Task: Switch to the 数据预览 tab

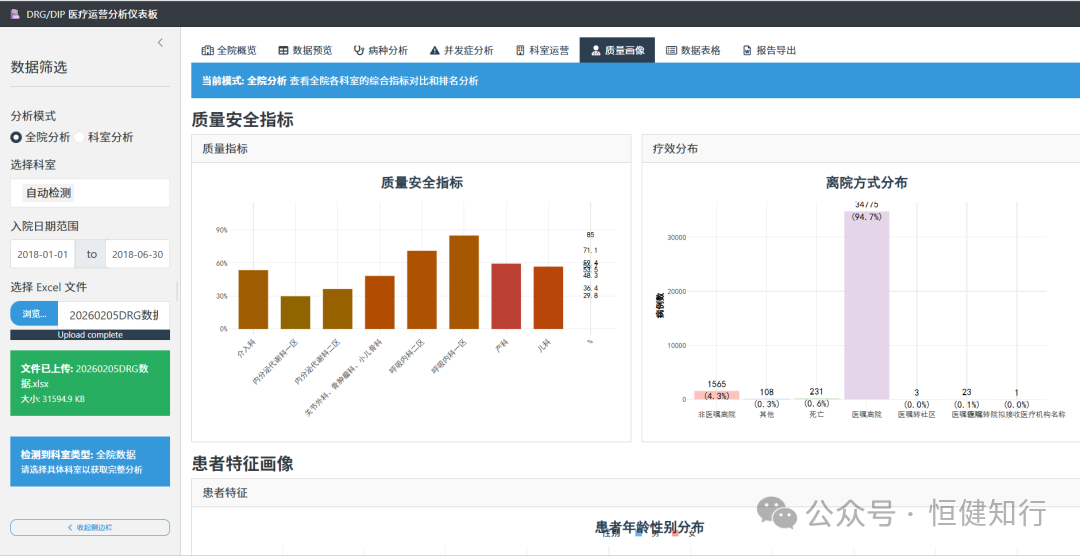Action: pyautogui.click(x=305, y=50)
